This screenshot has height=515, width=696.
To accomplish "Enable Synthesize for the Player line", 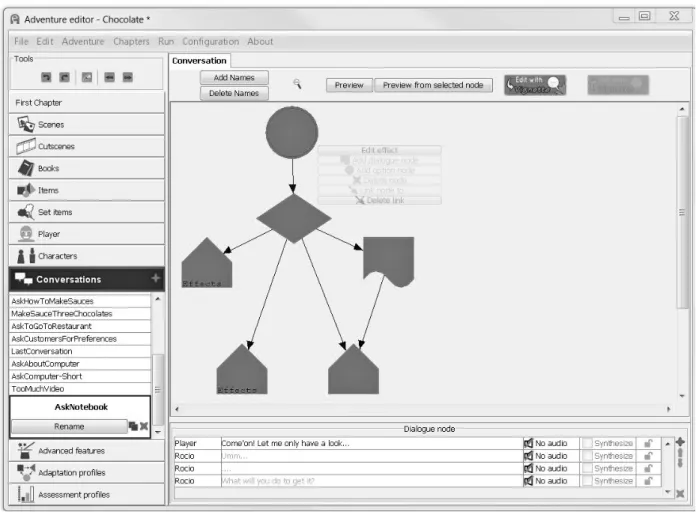I will click(x=587, y=443).
